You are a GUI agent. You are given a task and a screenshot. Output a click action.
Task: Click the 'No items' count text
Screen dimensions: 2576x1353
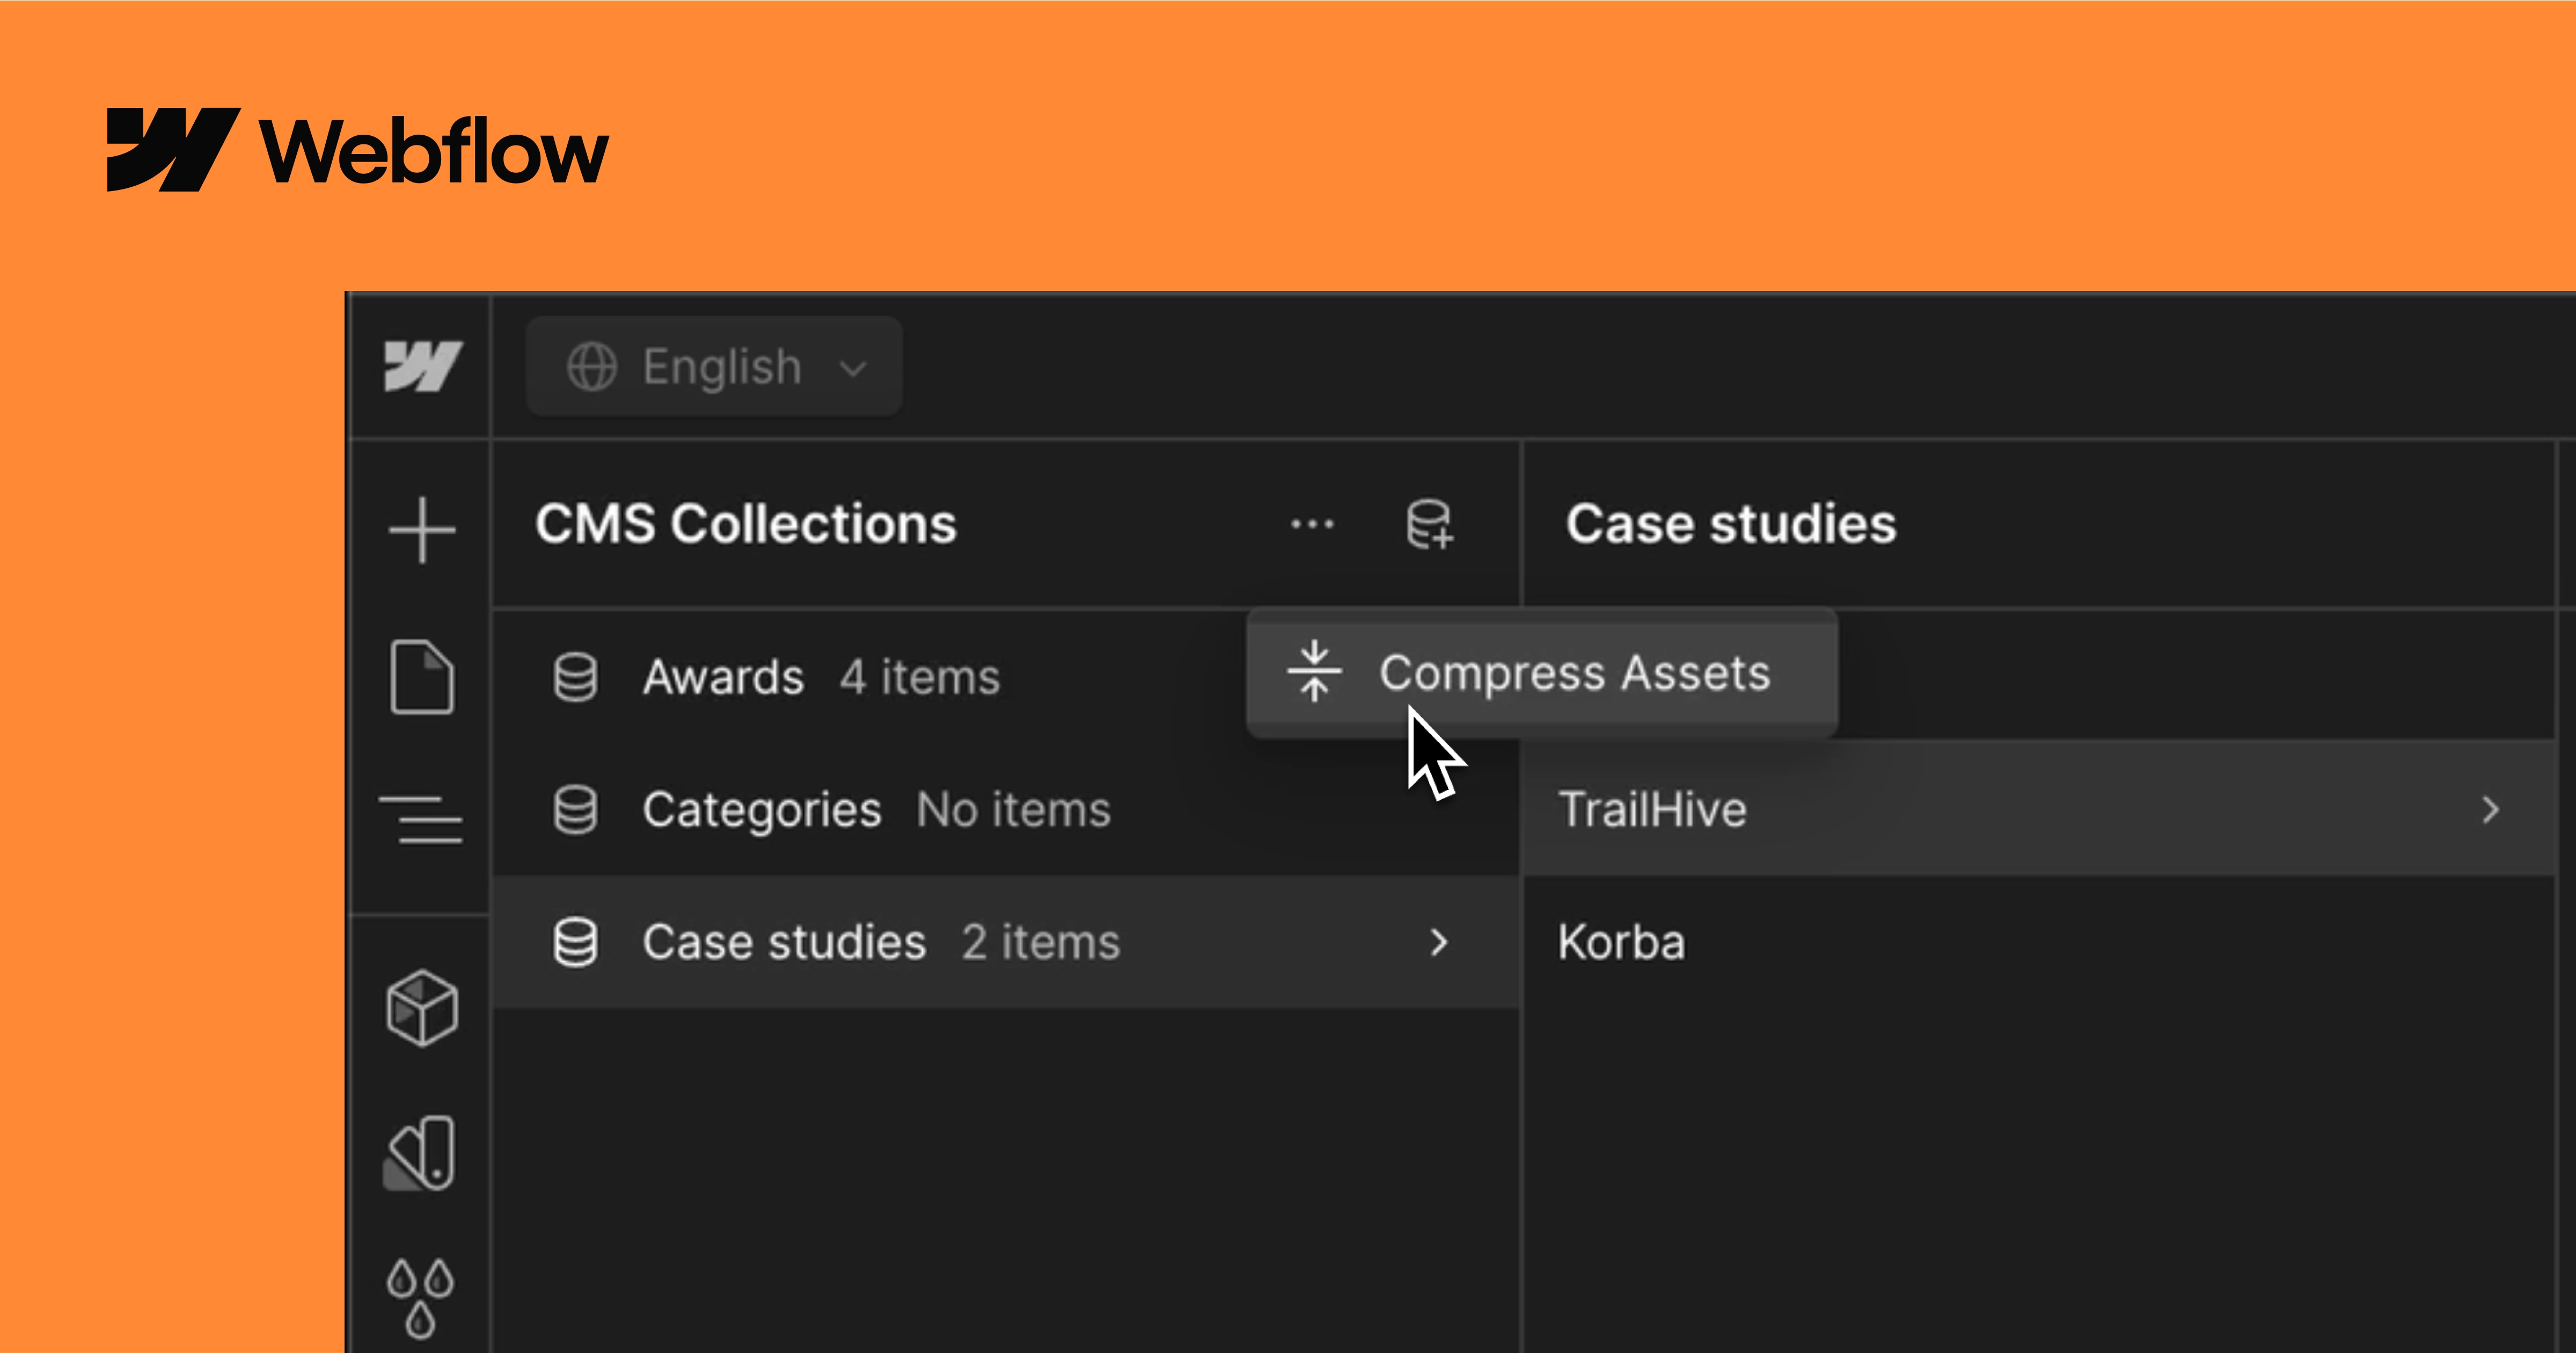[1013, 810]
